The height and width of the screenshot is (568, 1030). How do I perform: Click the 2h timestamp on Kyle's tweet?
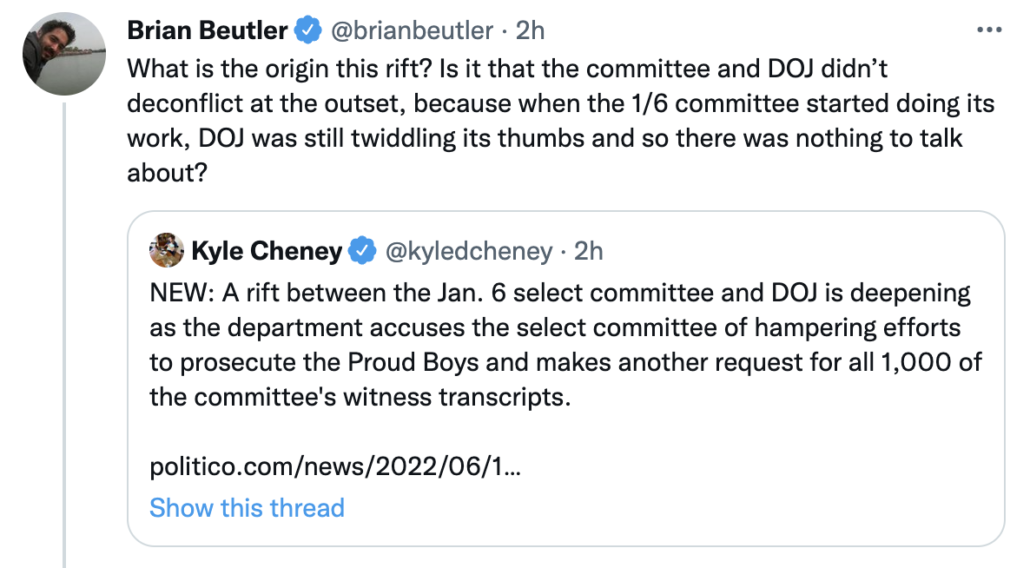click(x=589, y=251)
